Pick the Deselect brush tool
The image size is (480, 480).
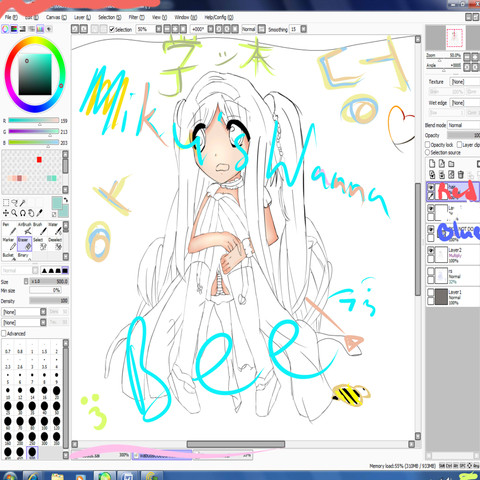coord(55,244)
